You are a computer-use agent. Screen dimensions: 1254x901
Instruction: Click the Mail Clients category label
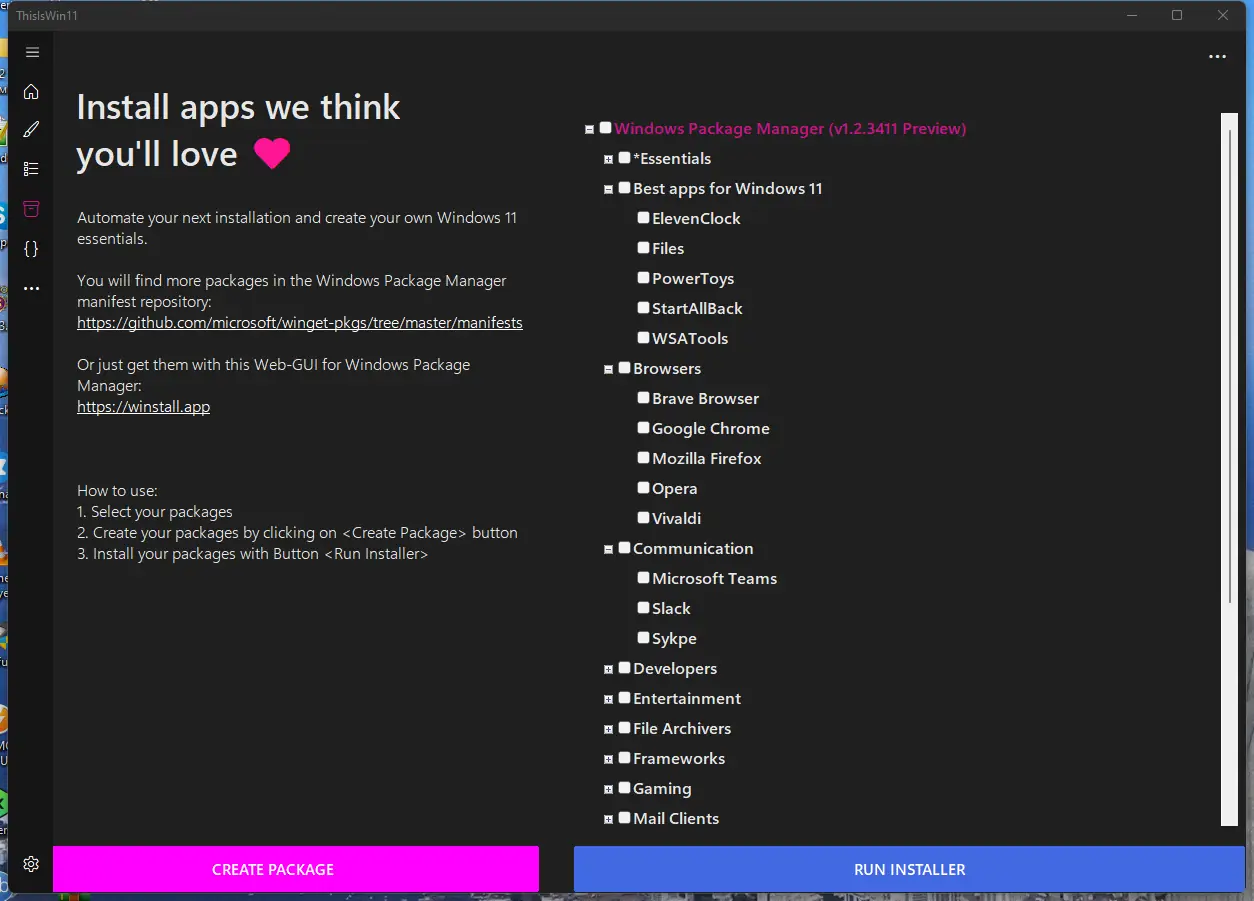click(676, 818)
